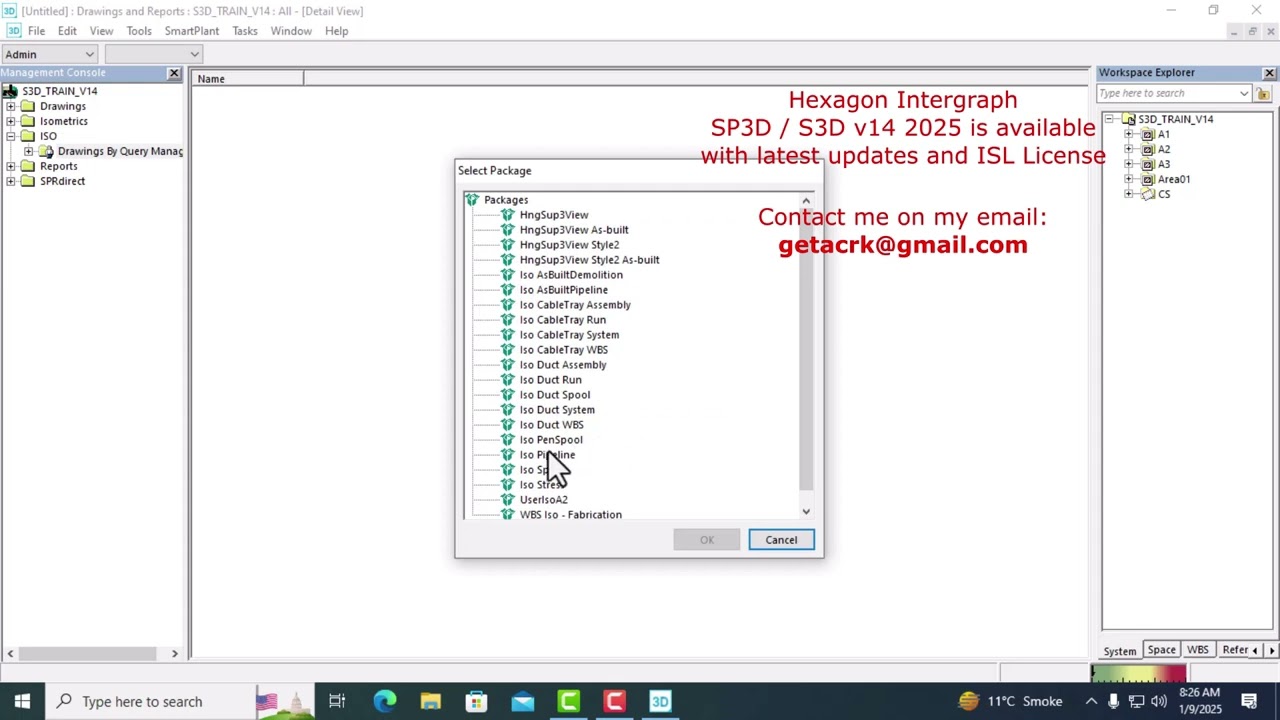Viewport: 1280px width, 720px height.
Task: Select HngSup3View Style2 As-built package
Action: (589, 260)
